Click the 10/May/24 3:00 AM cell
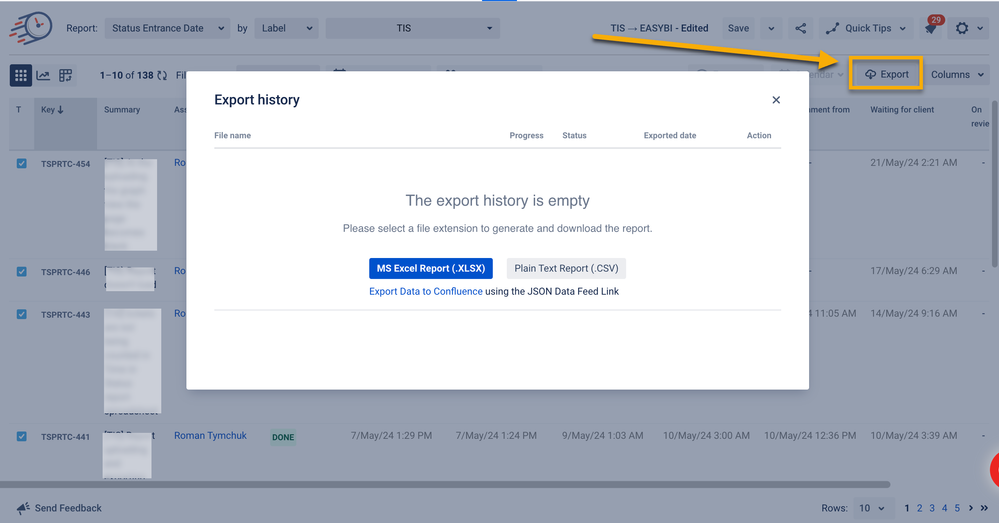The width and height of the screenshot is (999, 523). 706,436
